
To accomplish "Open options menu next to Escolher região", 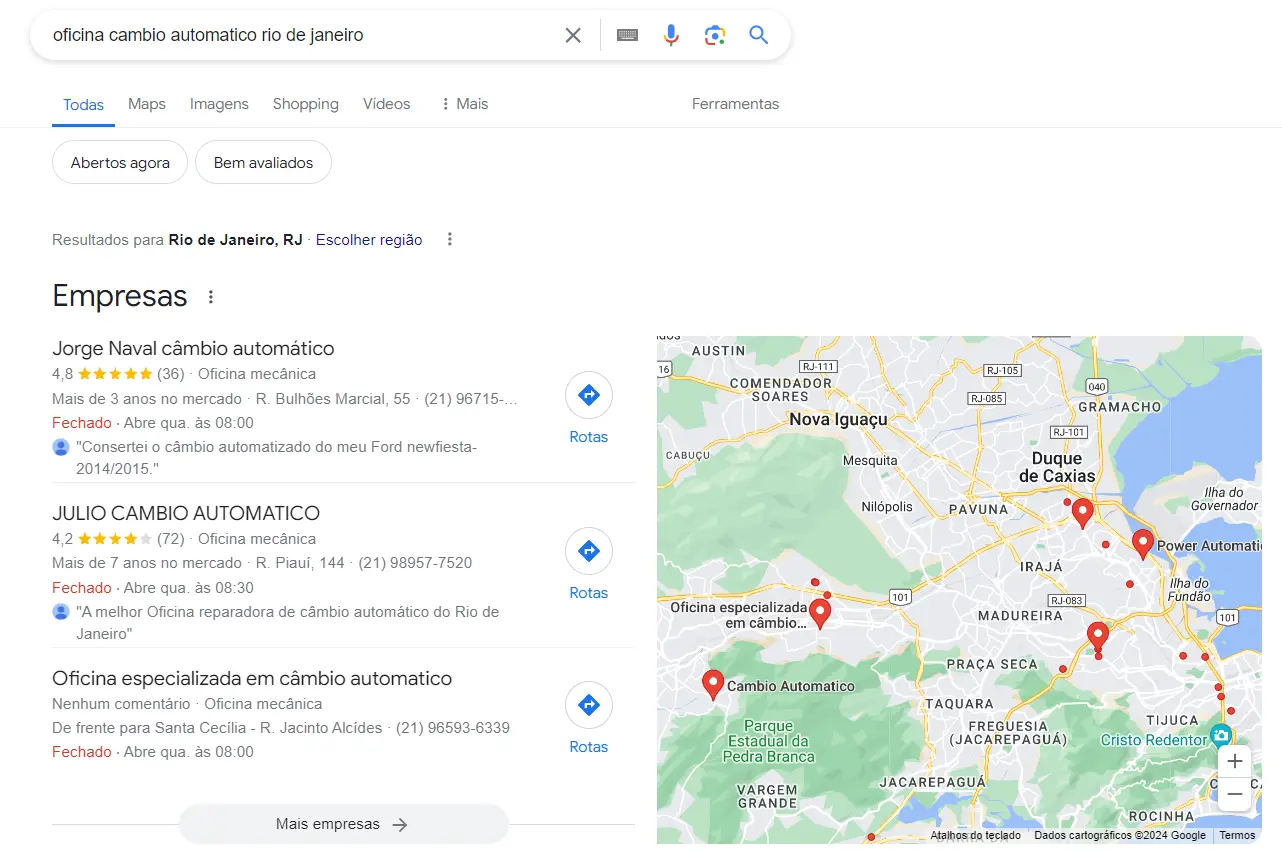I will 450,239.
